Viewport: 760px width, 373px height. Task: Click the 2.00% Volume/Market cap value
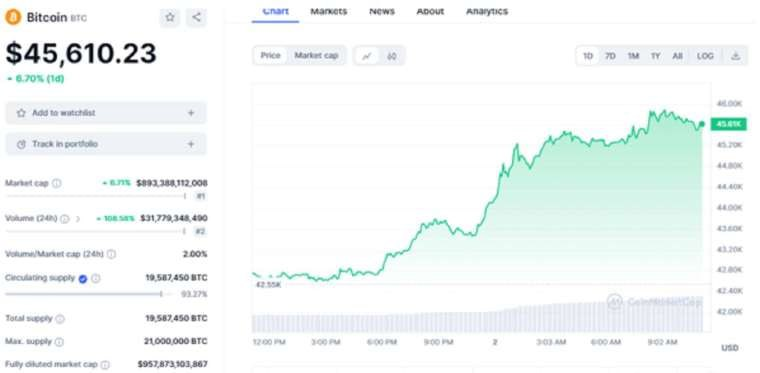(195, 254)
